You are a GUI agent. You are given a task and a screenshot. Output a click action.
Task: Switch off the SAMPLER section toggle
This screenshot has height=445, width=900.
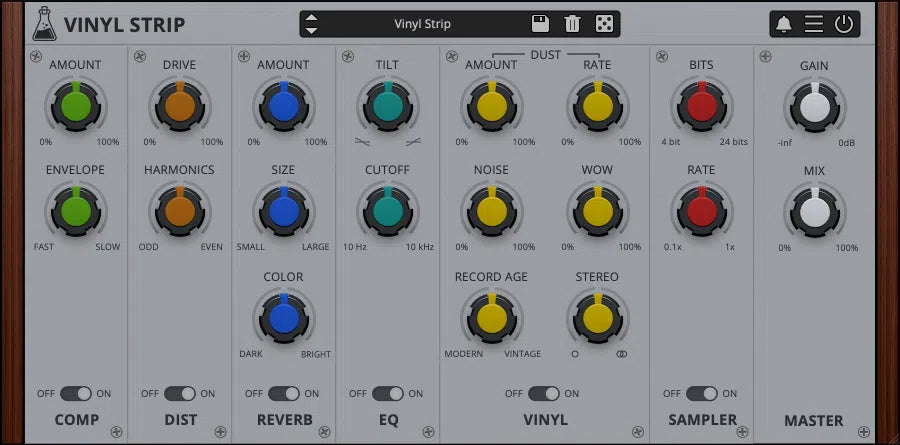pos(701,394)
